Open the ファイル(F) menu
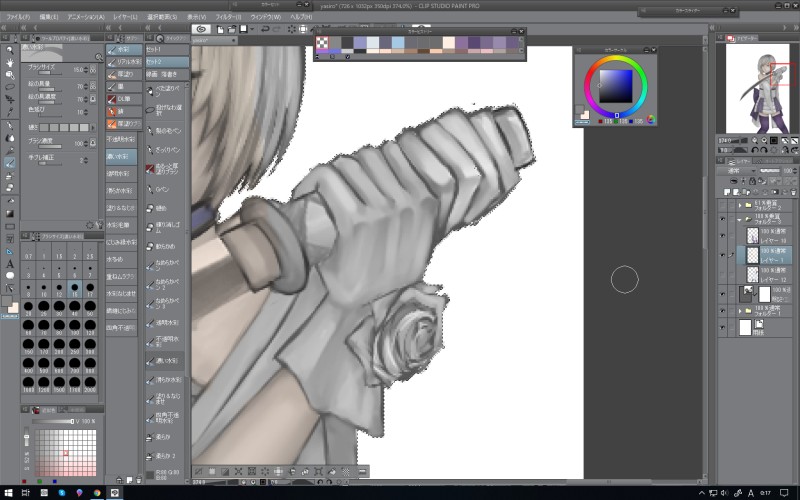The image size is (800, 500). click(18, 17)
